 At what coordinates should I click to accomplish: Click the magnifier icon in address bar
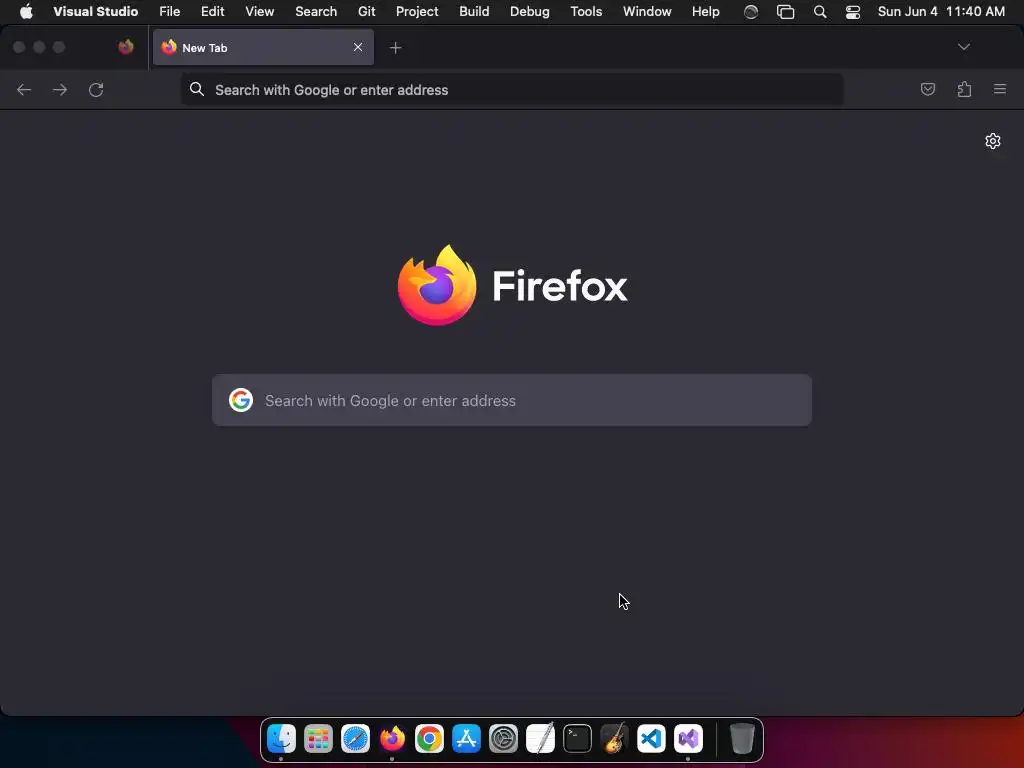point(197,89)
